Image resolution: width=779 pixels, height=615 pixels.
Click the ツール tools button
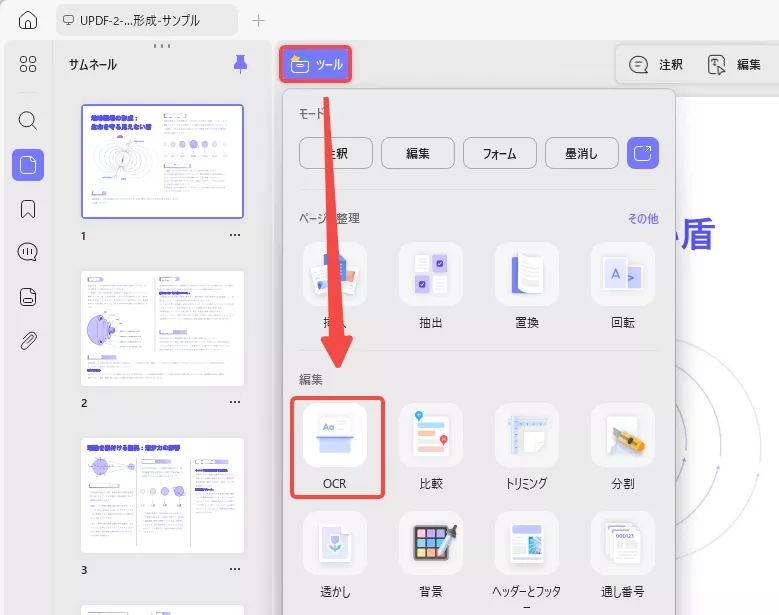315,64
